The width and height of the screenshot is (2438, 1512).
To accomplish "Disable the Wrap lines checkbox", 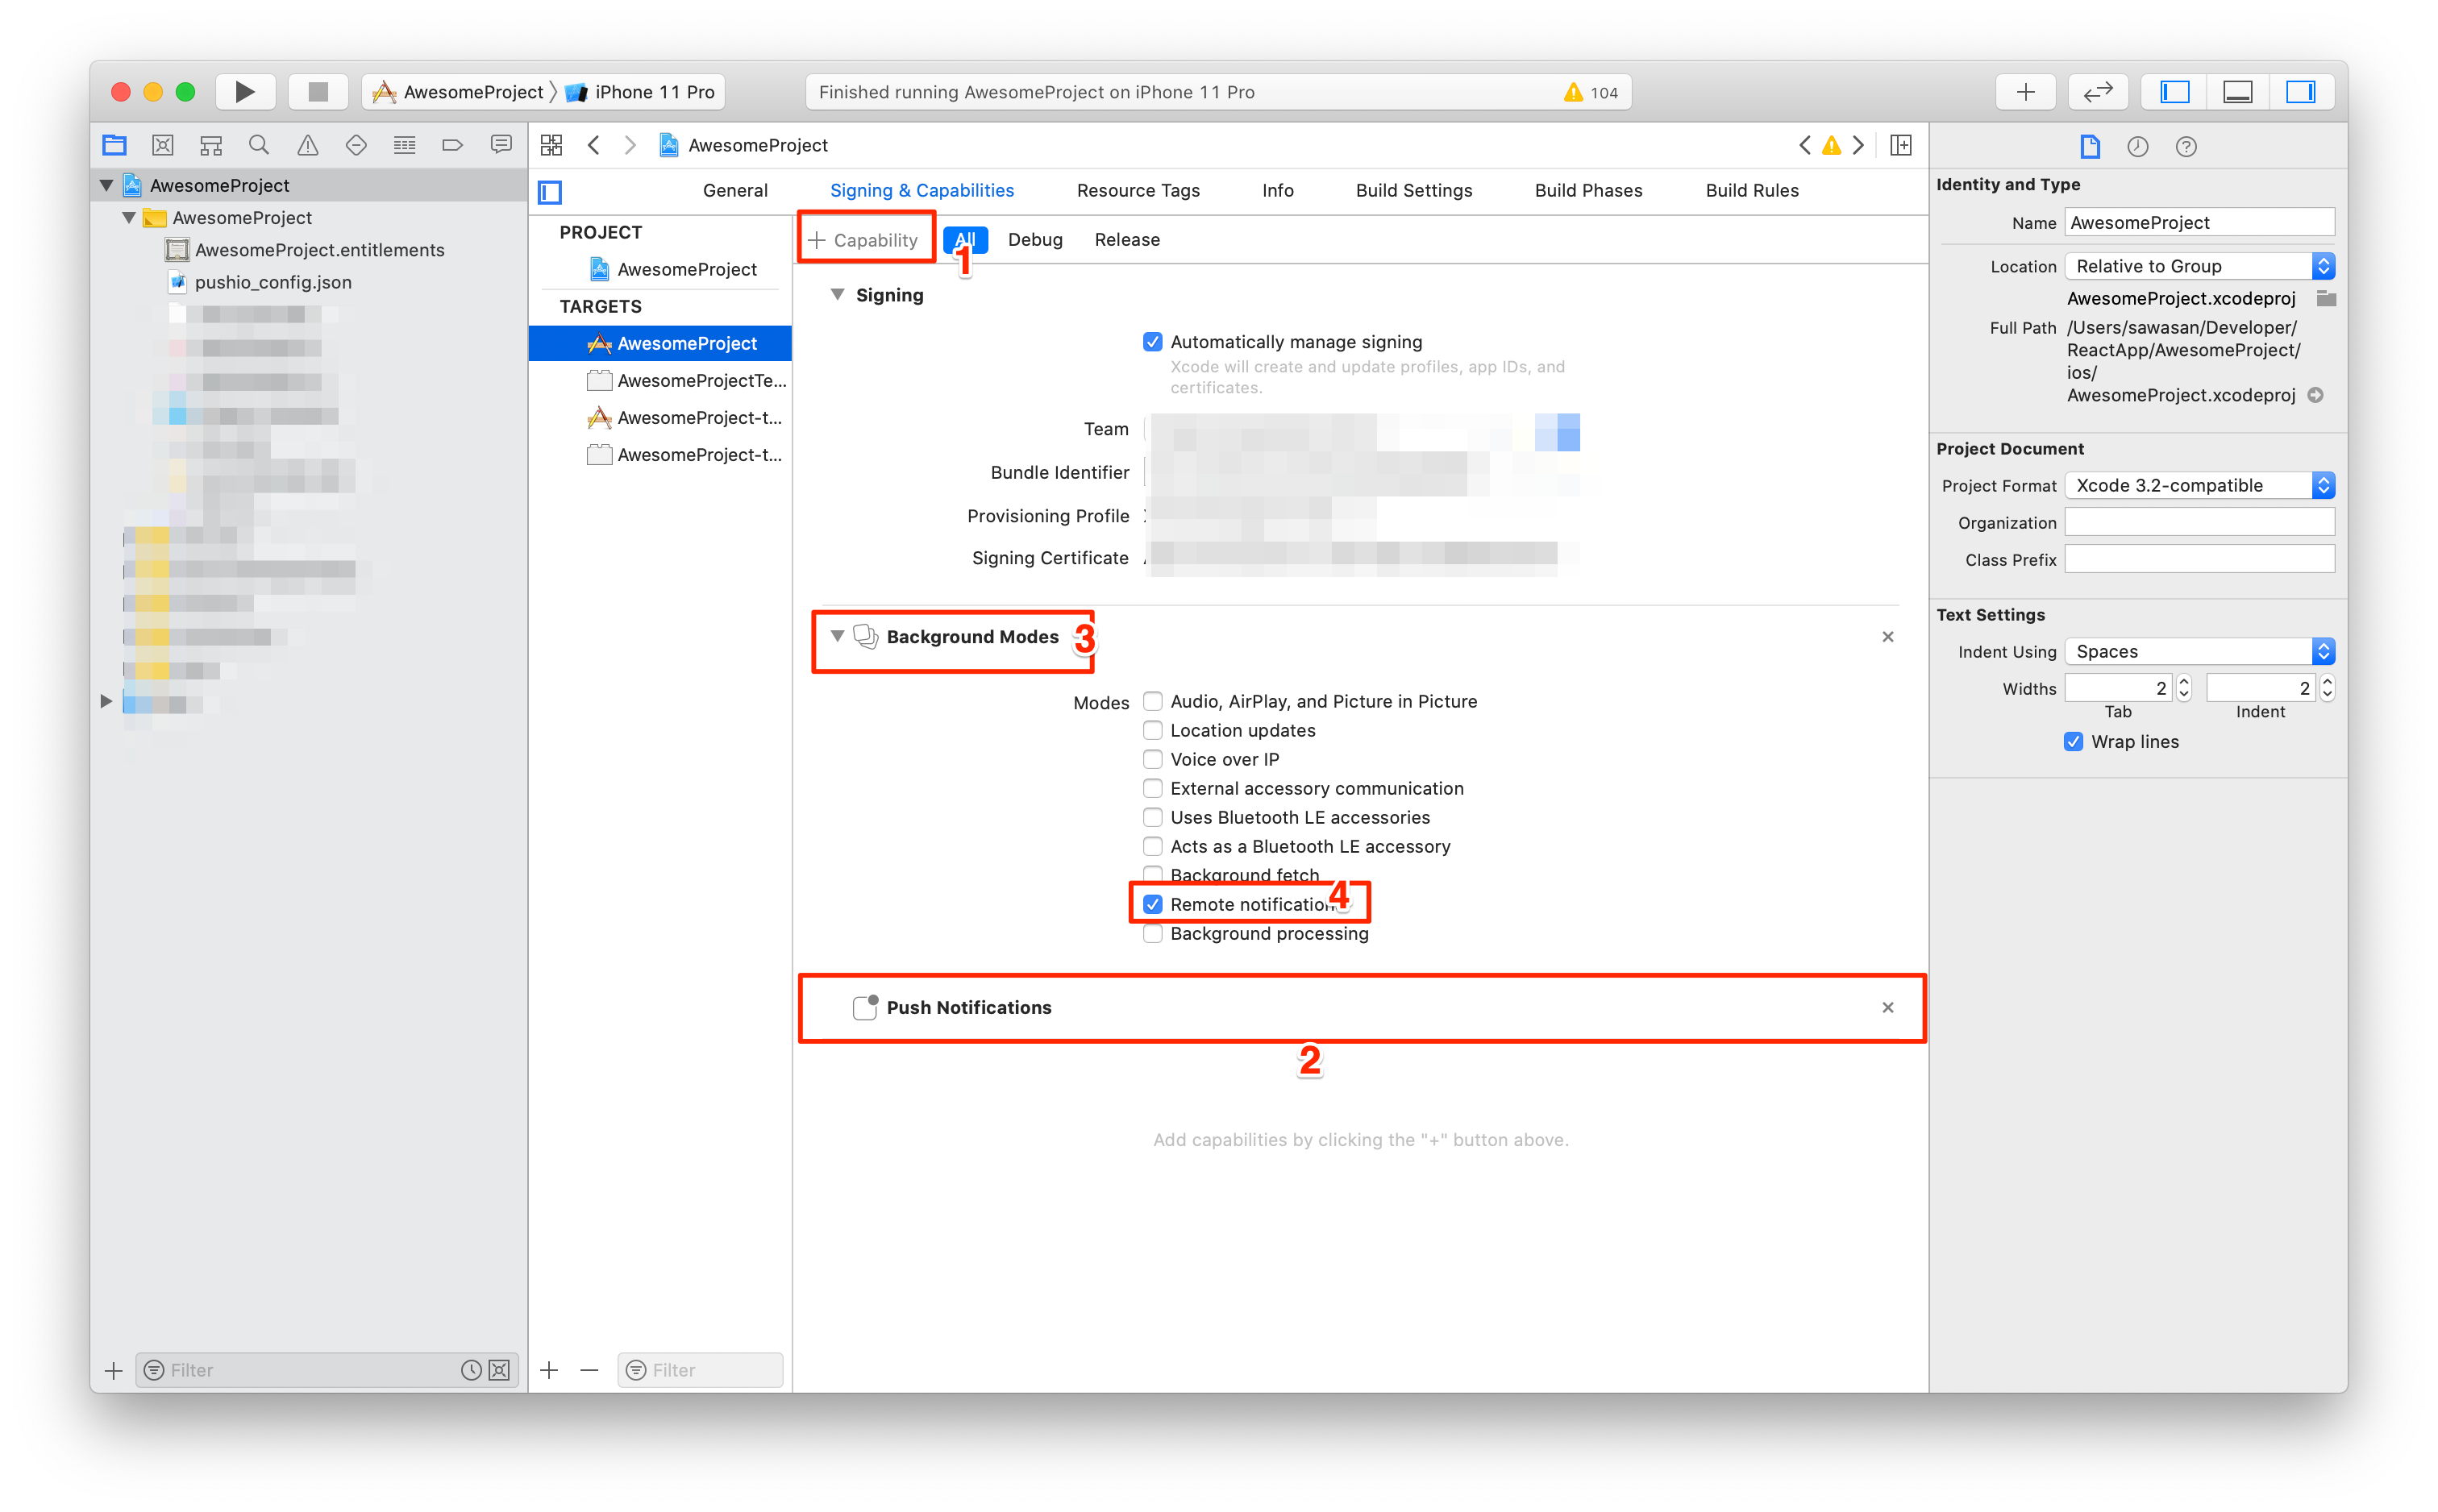I will 2073,742.
